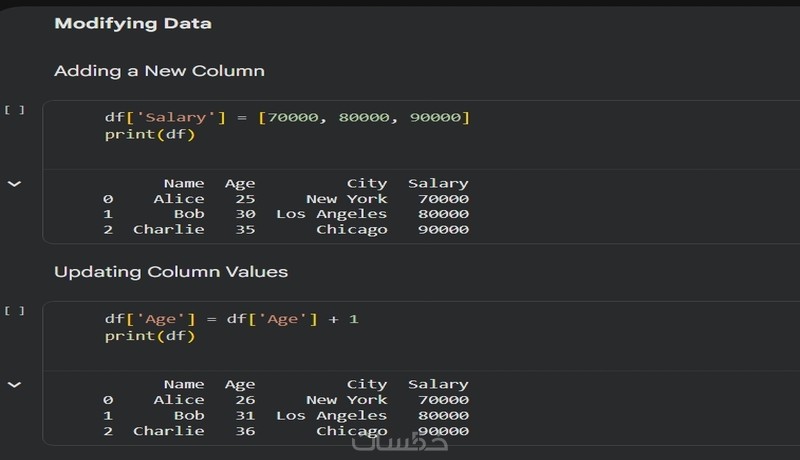Click print(df) in the Age cell

pos(150,335)
